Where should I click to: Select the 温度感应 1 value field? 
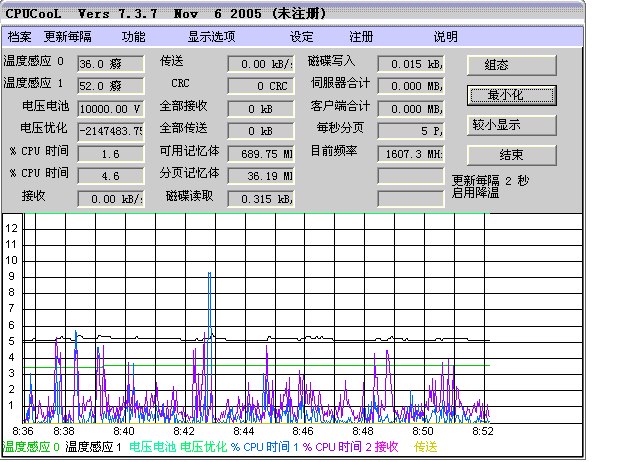(x=111, y=86)
